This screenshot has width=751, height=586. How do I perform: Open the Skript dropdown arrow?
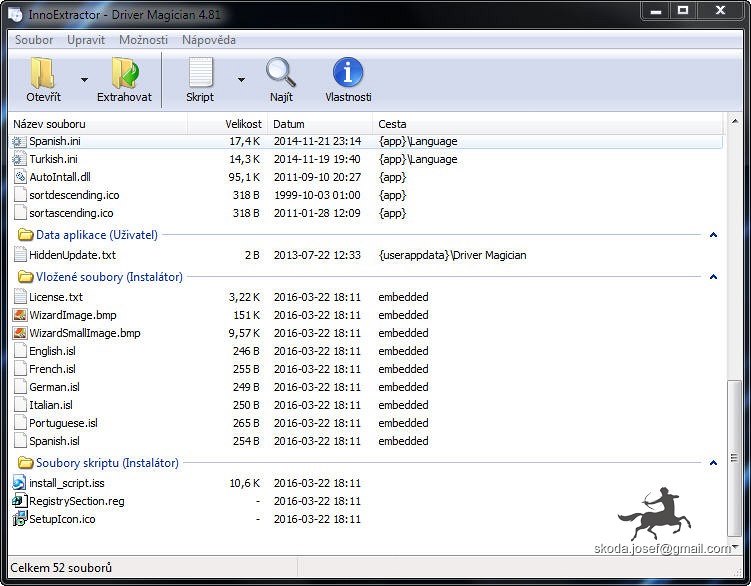(241, 80)
